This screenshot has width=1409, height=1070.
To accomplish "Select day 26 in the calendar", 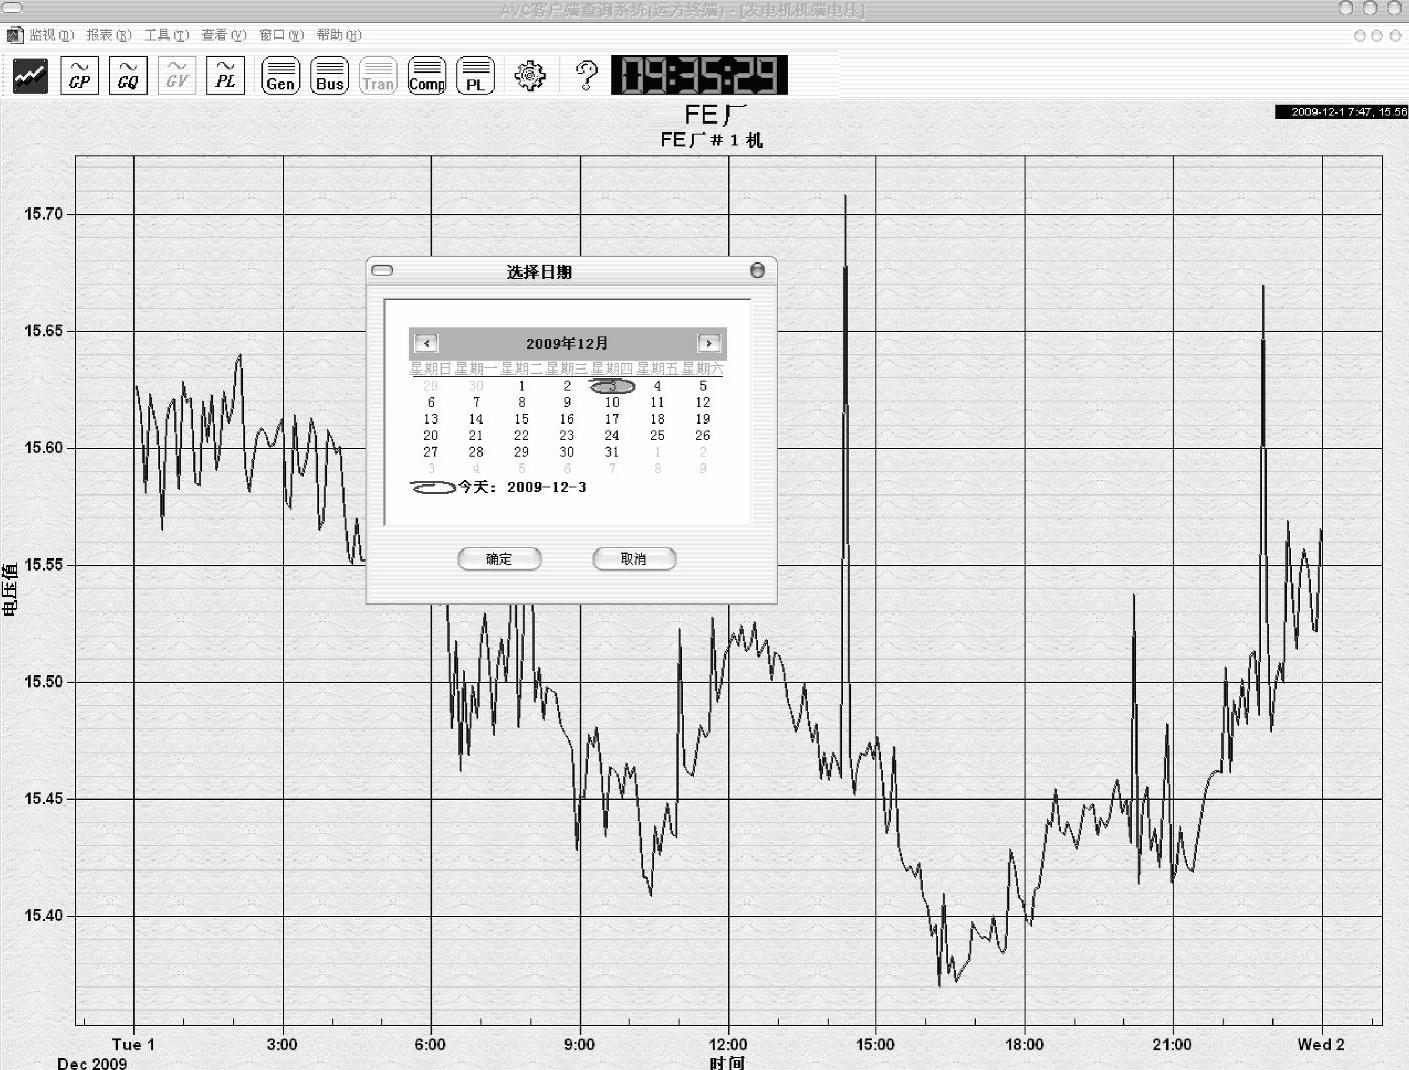I will click(x=703, y=436).
